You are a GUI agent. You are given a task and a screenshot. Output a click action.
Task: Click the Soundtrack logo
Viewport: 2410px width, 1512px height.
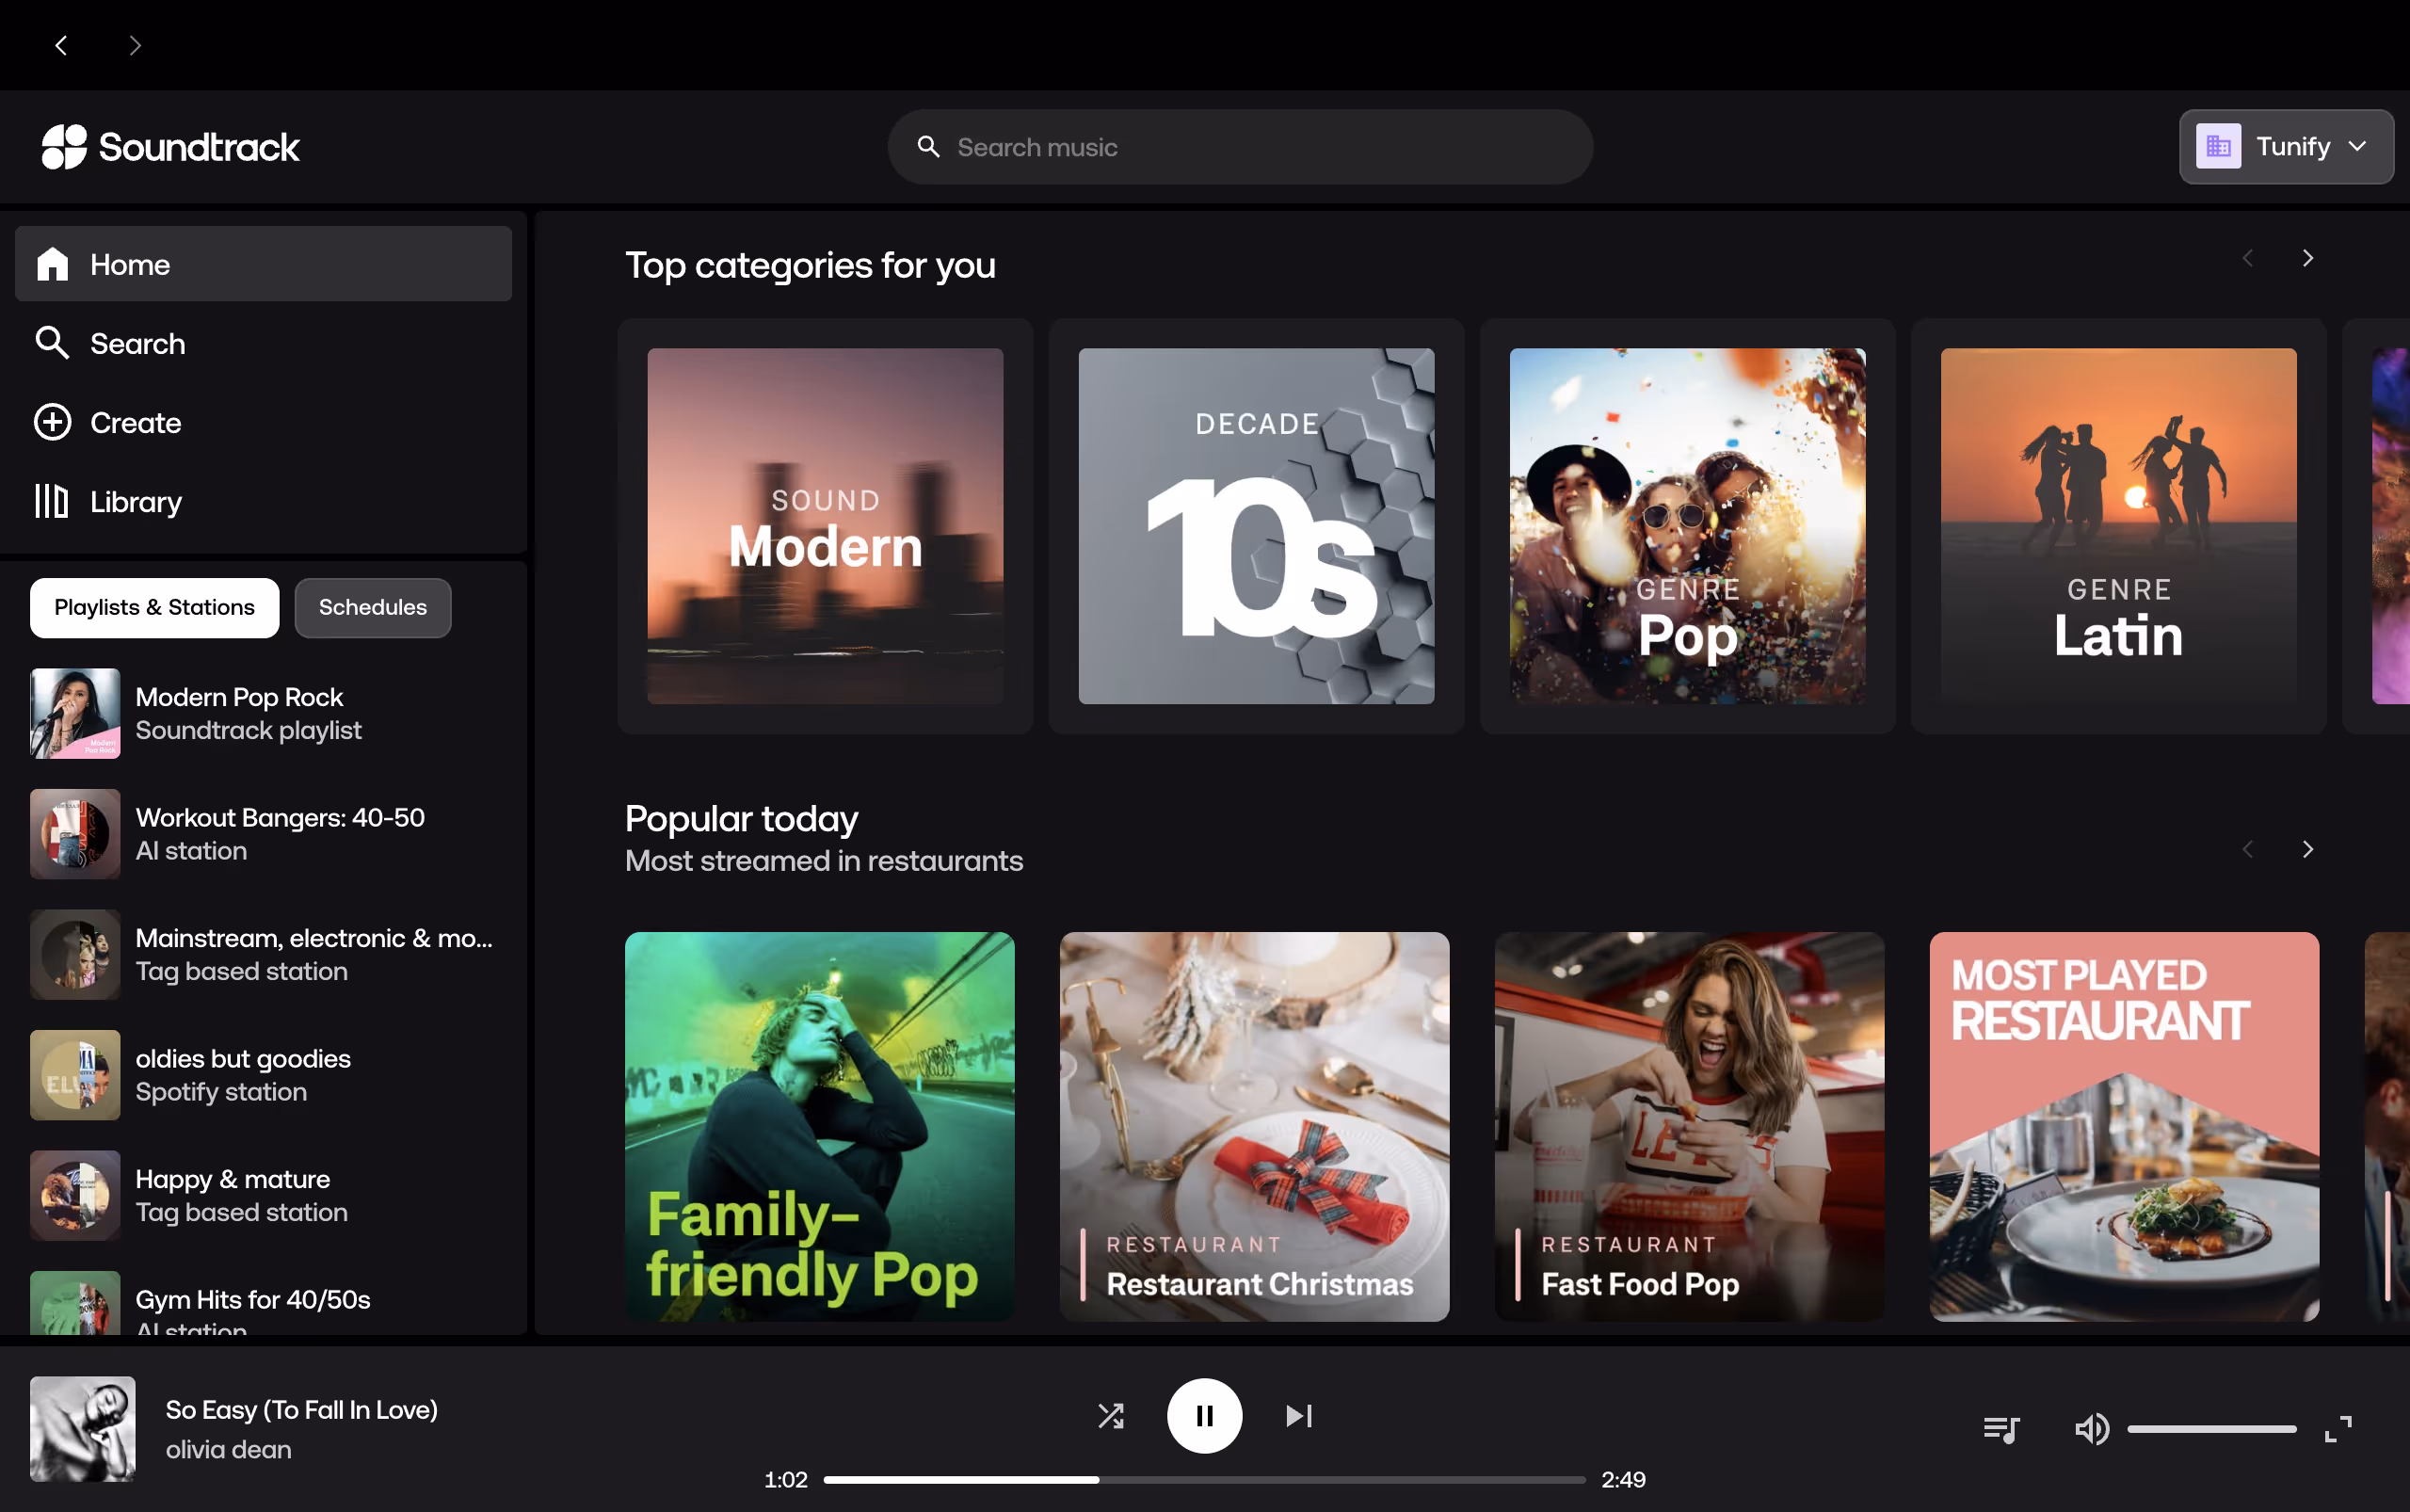pyautogui.click(x=170, y=147)
